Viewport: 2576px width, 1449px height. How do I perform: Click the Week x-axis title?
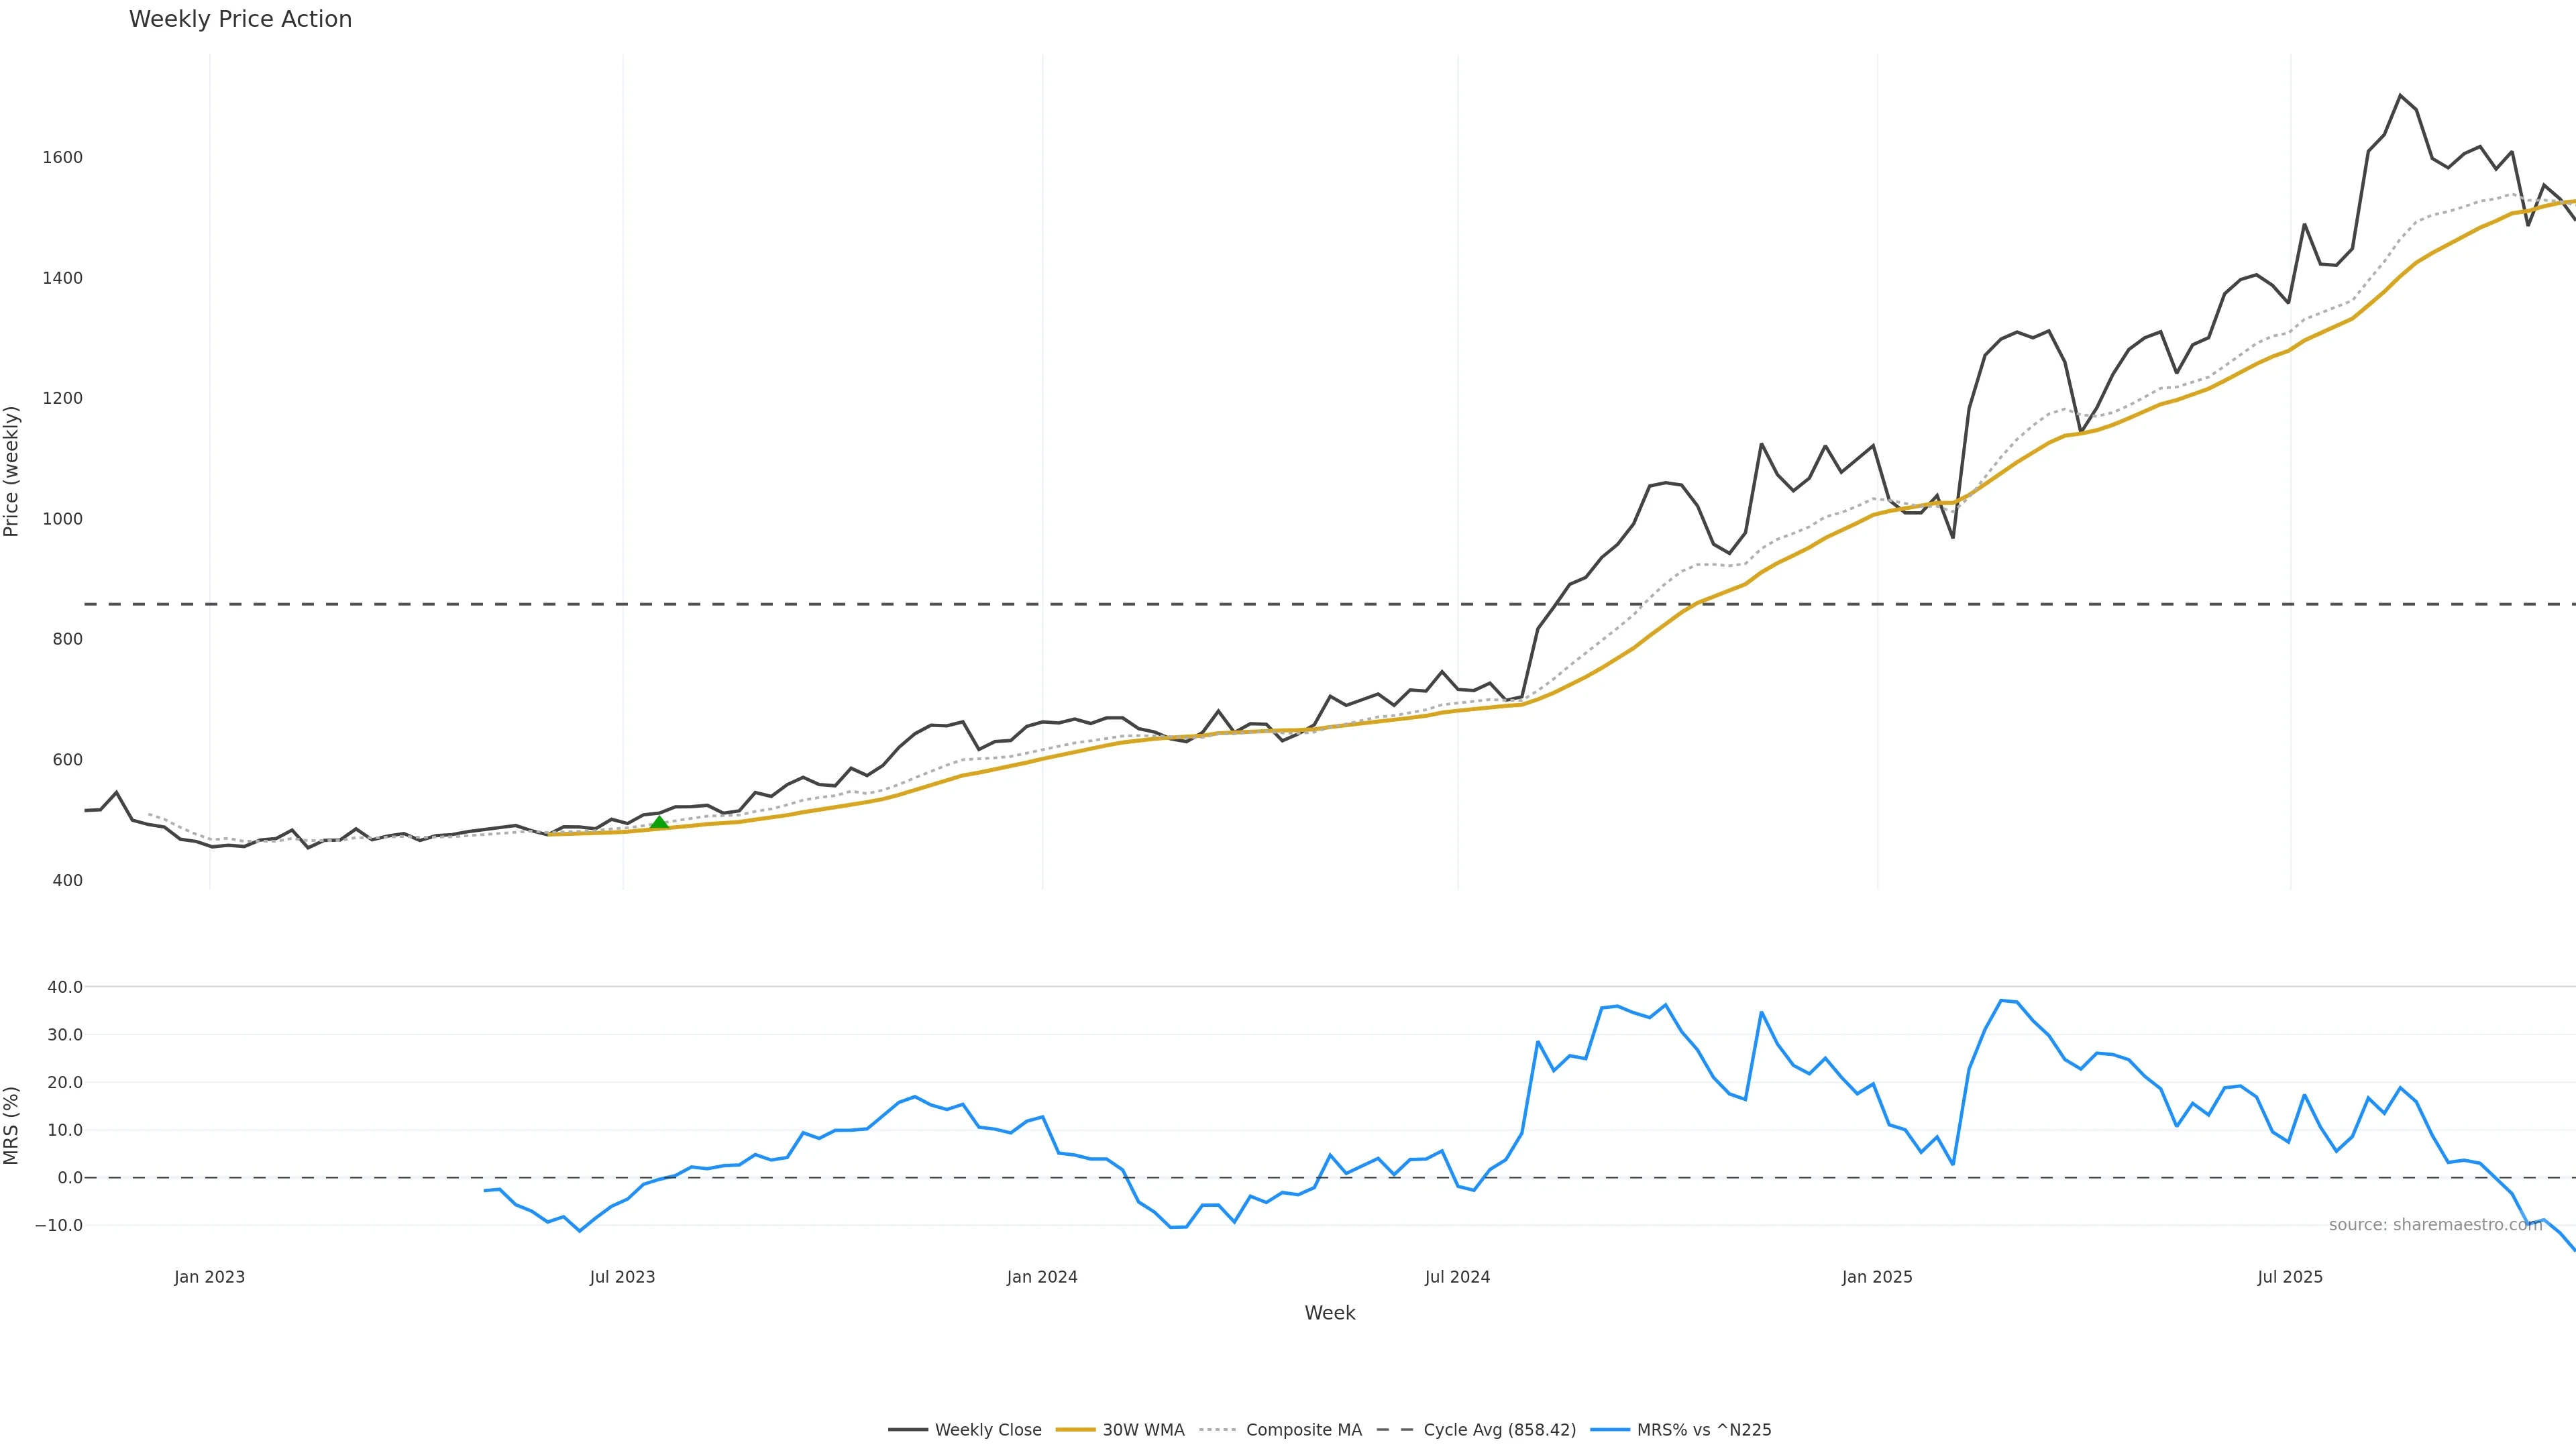(1329, 1313)
